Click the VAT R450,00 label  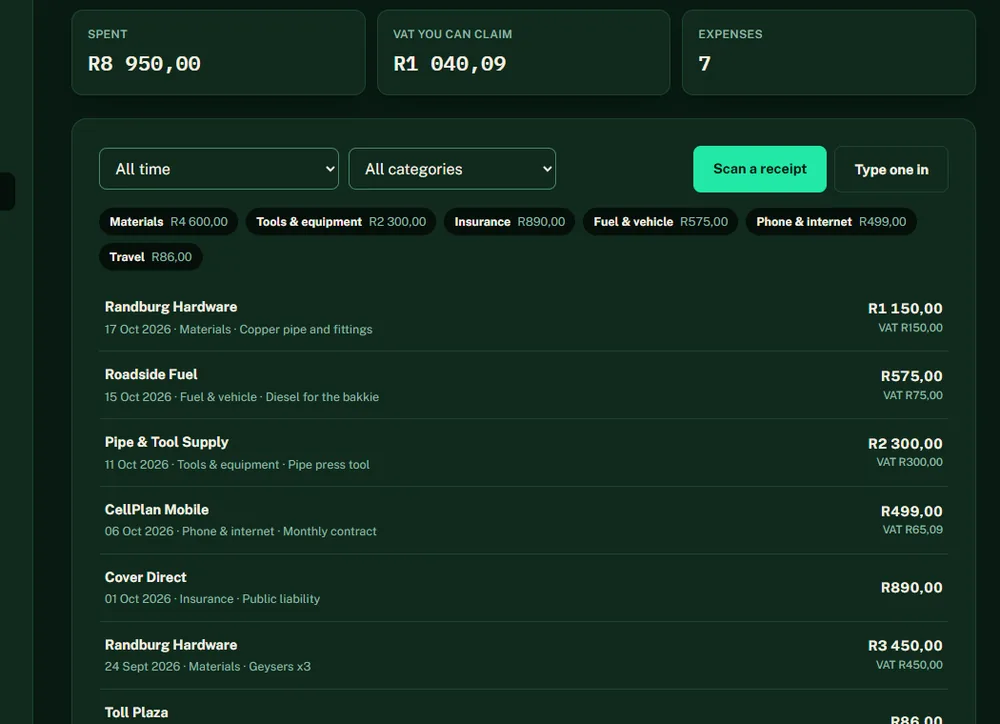909,665
